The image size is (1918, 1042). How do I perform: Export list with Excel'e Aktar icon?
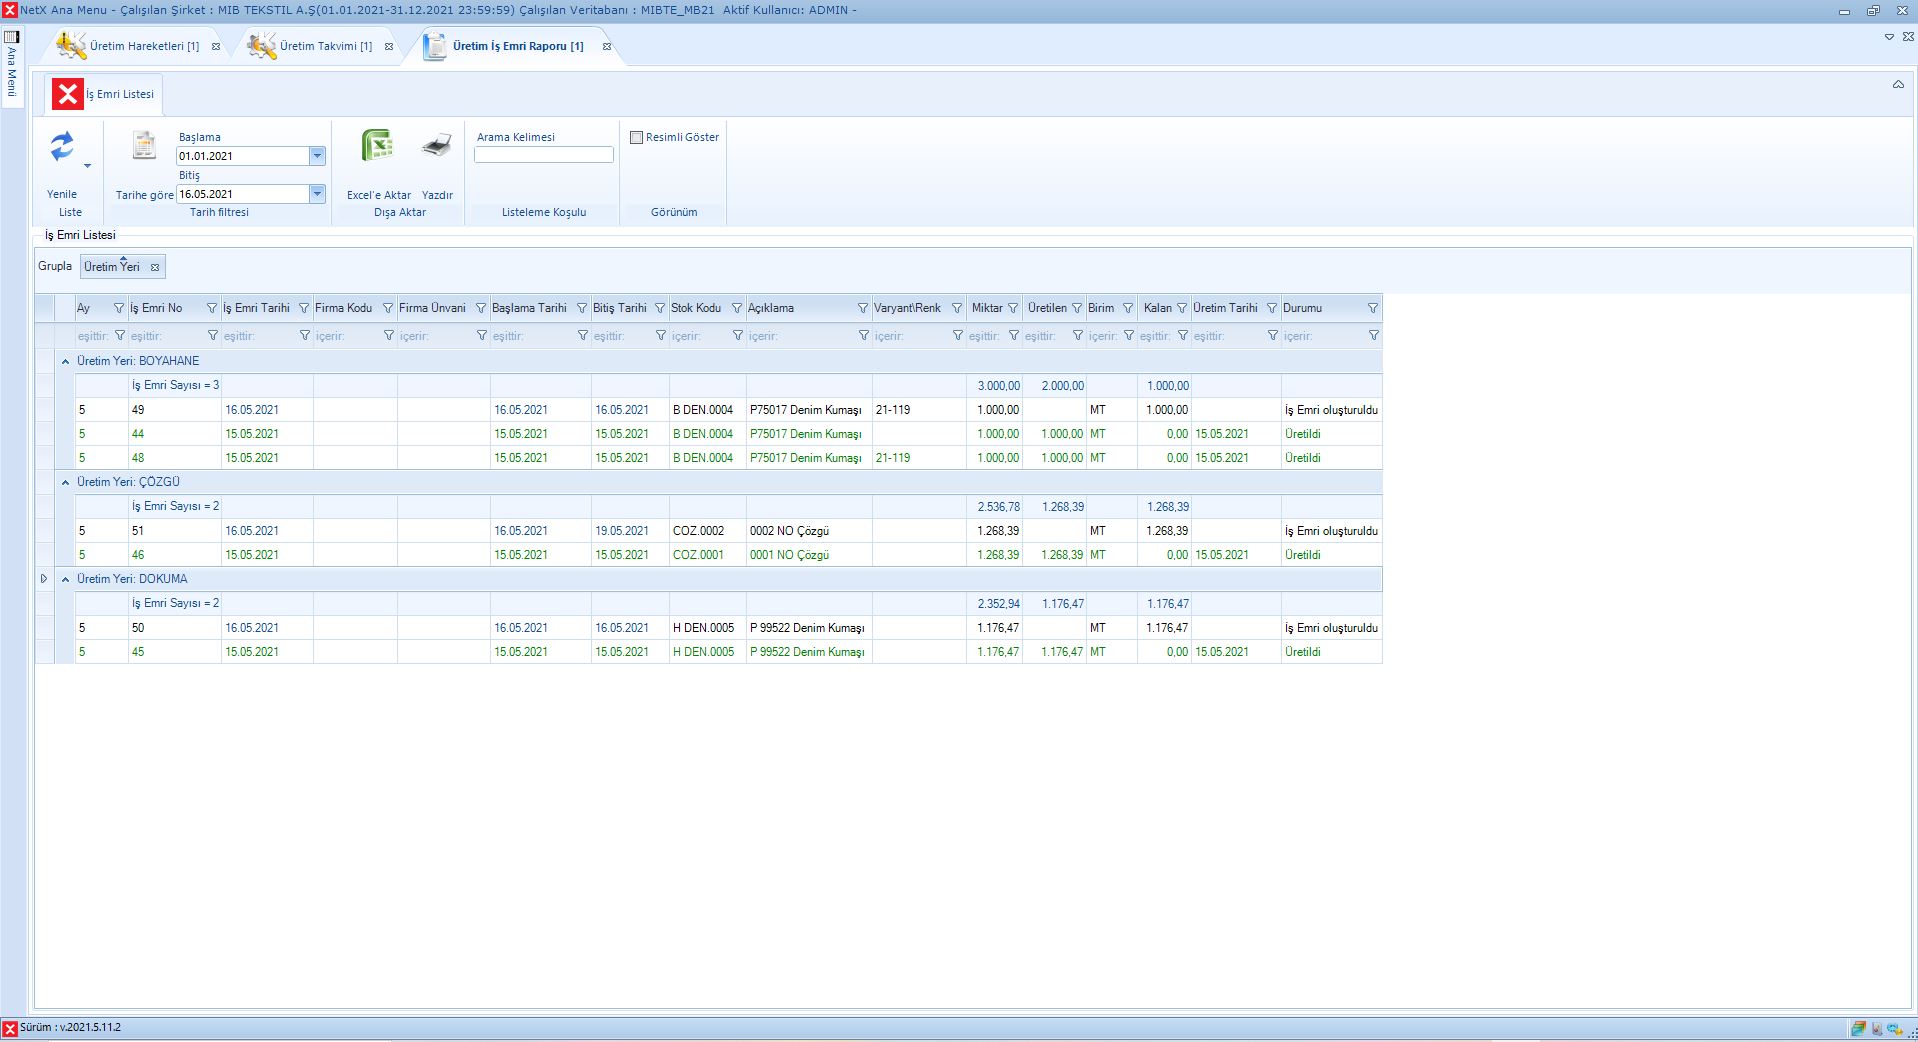pos(377,146)
